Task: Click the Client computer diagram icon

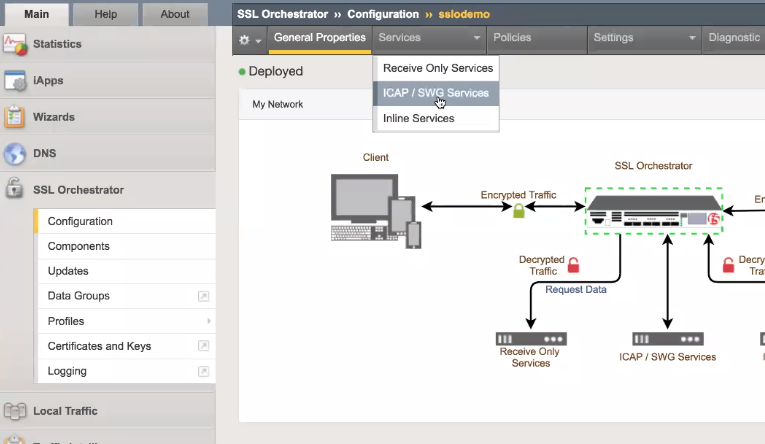Action: coord(376,211)
